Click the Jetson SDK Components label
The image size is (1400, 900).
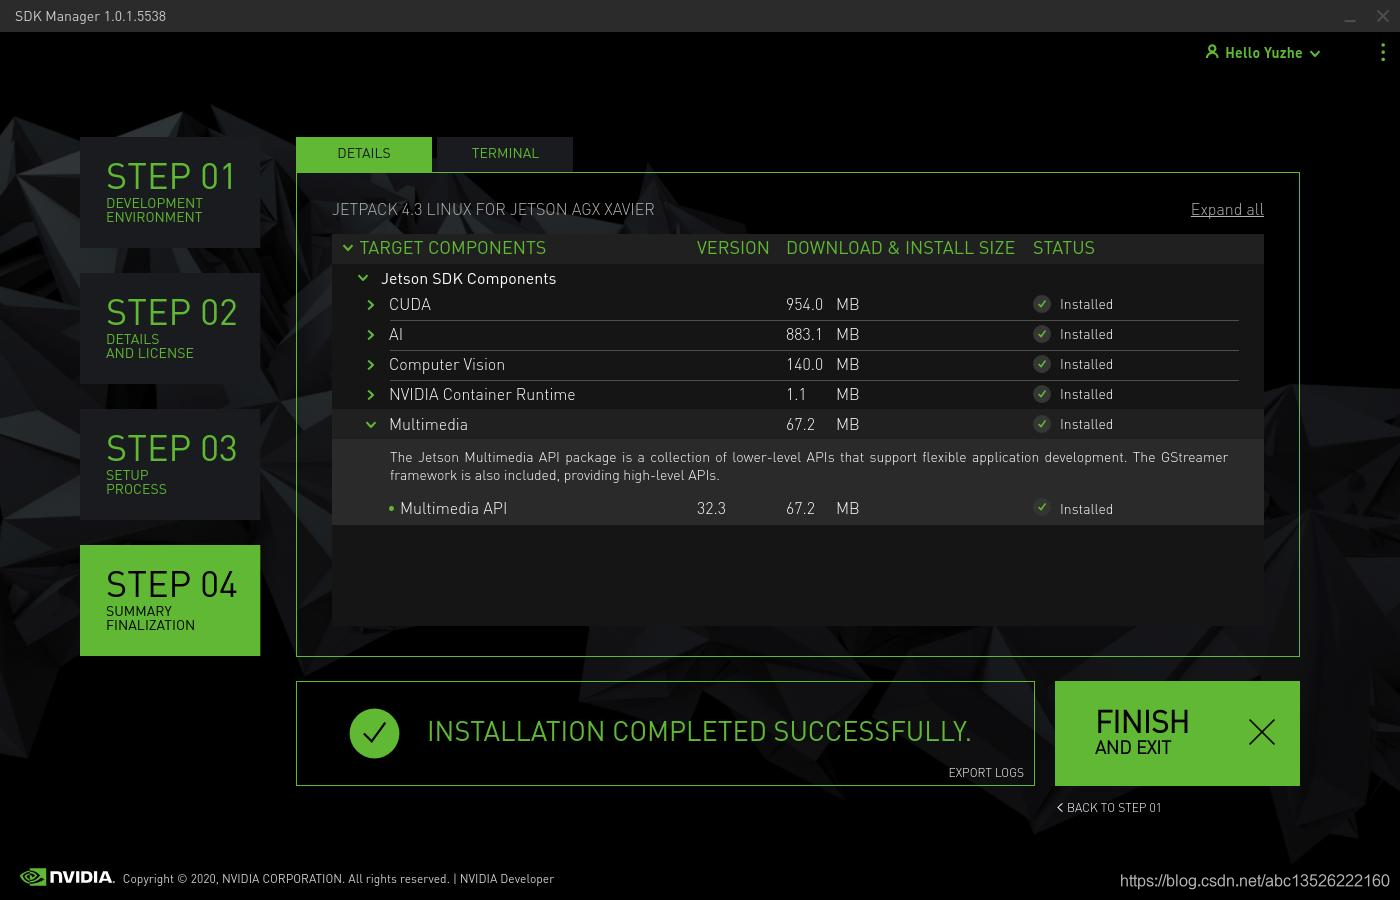(x=468, y=279)
